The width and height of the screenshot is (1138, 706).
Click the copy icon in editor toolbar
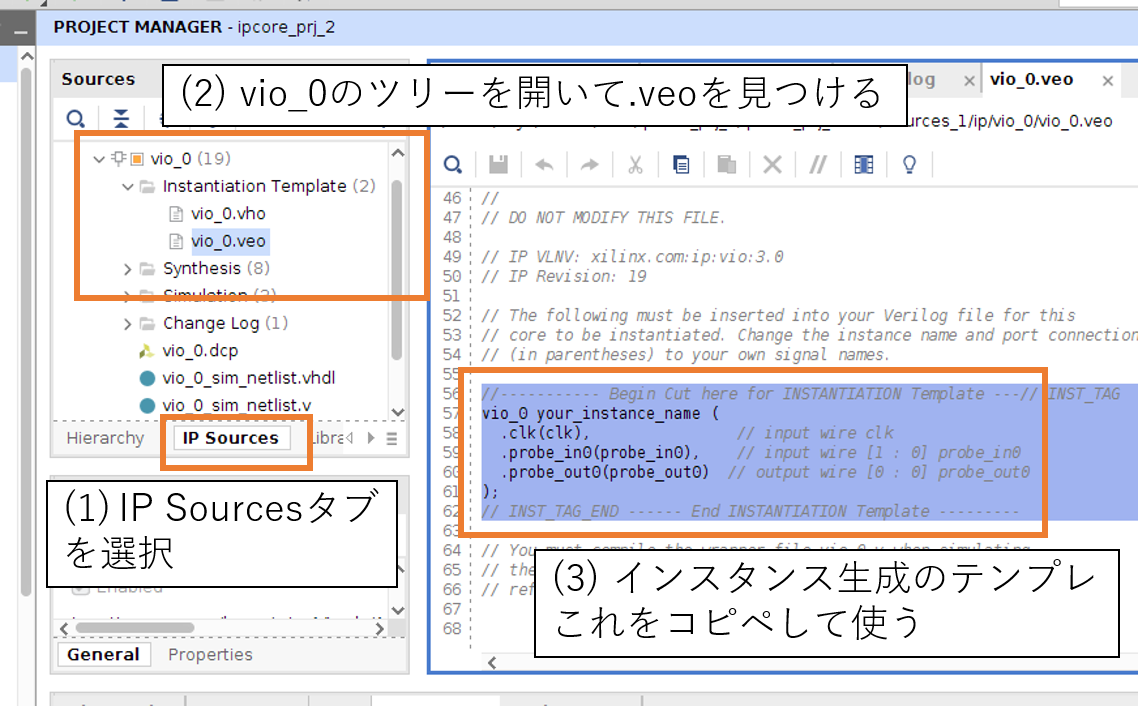click(x=681, y=165)
